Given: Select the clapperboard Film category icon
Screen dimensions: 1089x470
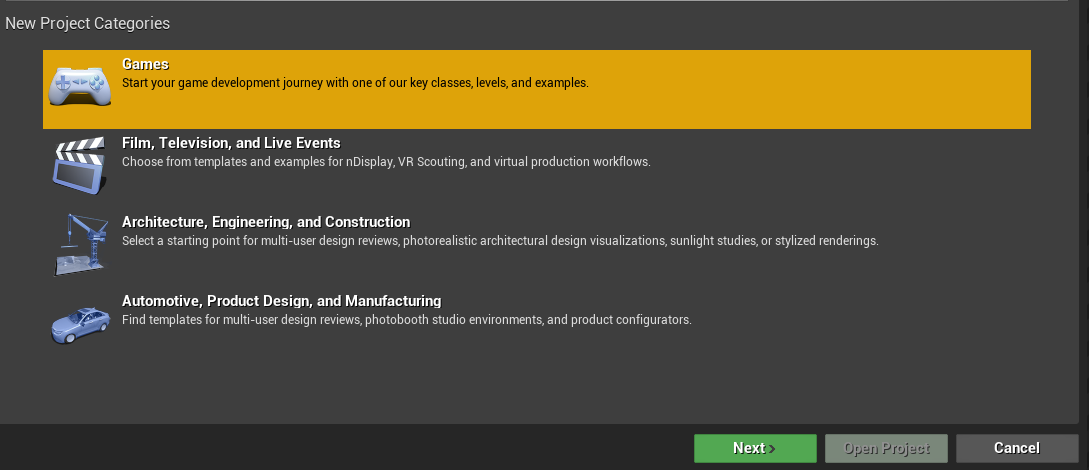Looking at the screenshot, I should [x=80, y=166].
